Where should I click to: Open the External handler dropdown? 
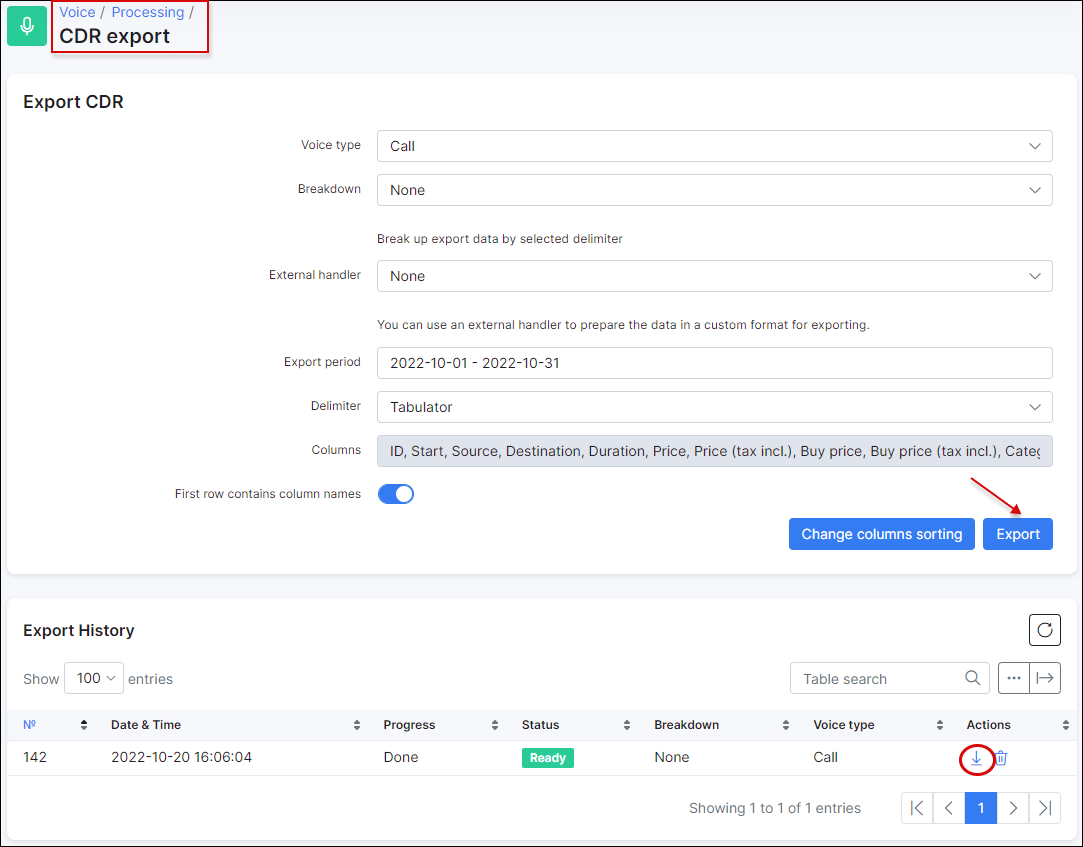pos(715,276)
